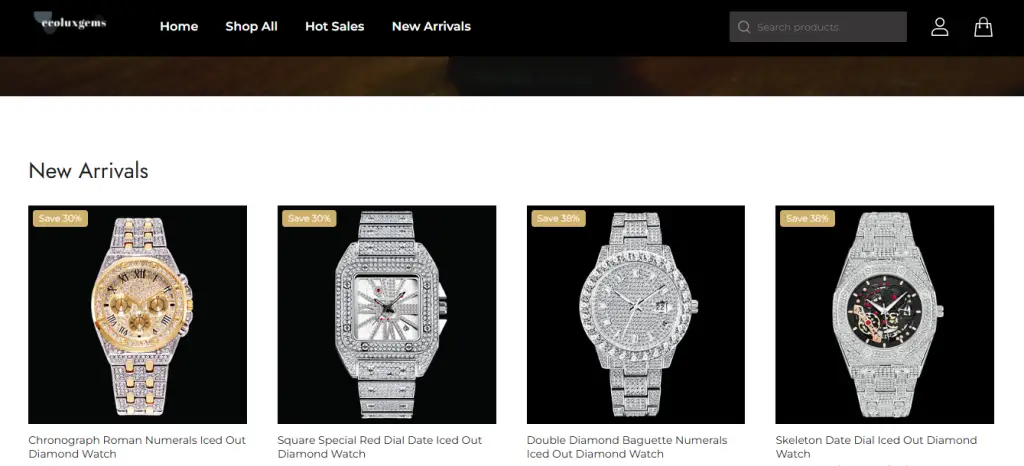Image resolution: width=1024 pixels, height=466 pixels.
Task: Open the Square Special Red Dial watch image
Action: point(387,315)
